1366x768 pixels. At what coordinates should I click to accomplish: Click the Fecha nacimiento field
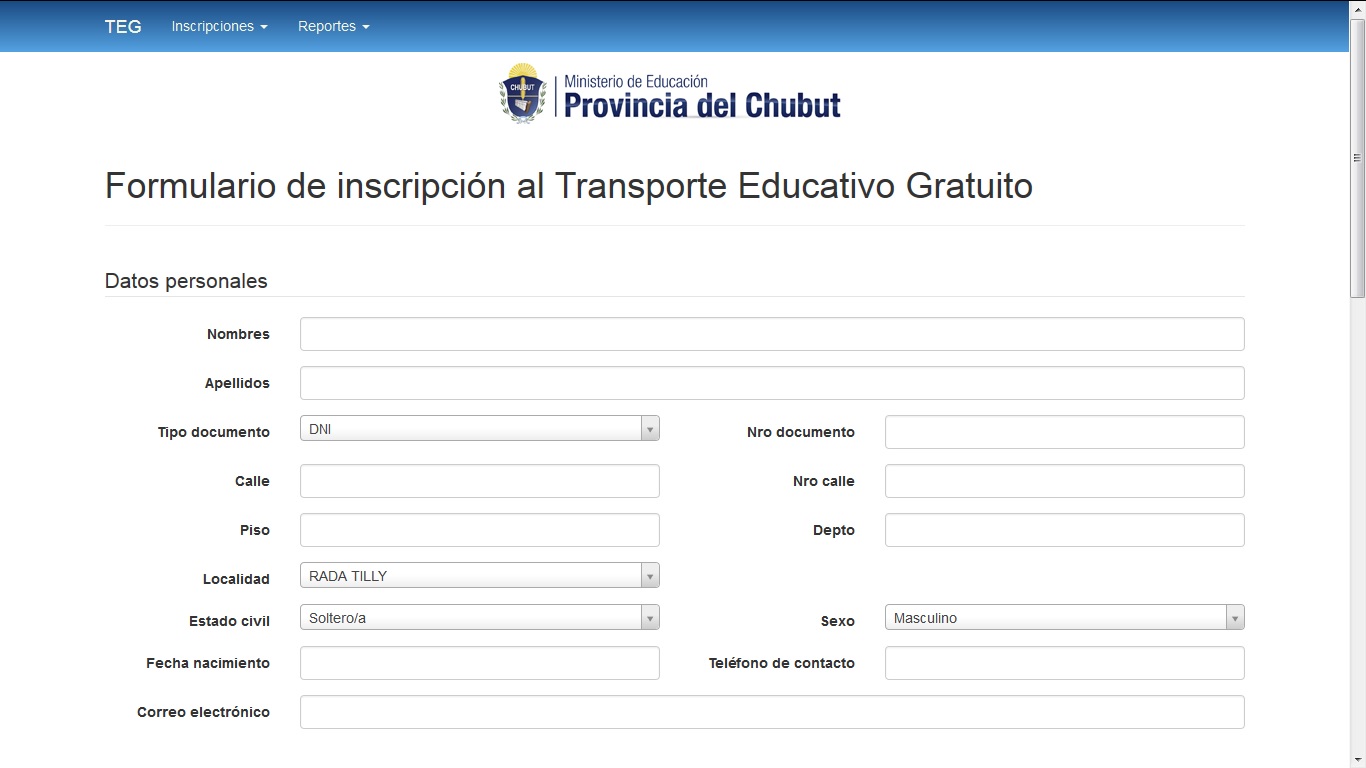[x=479, y=663]
